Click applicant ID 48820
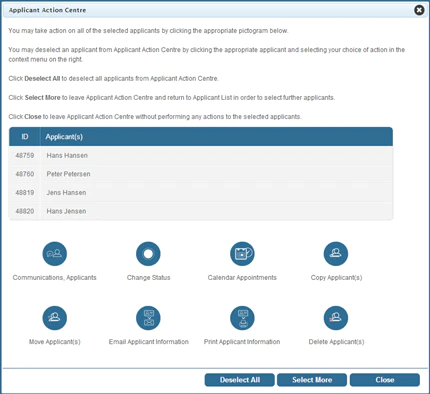 (25, 211)
